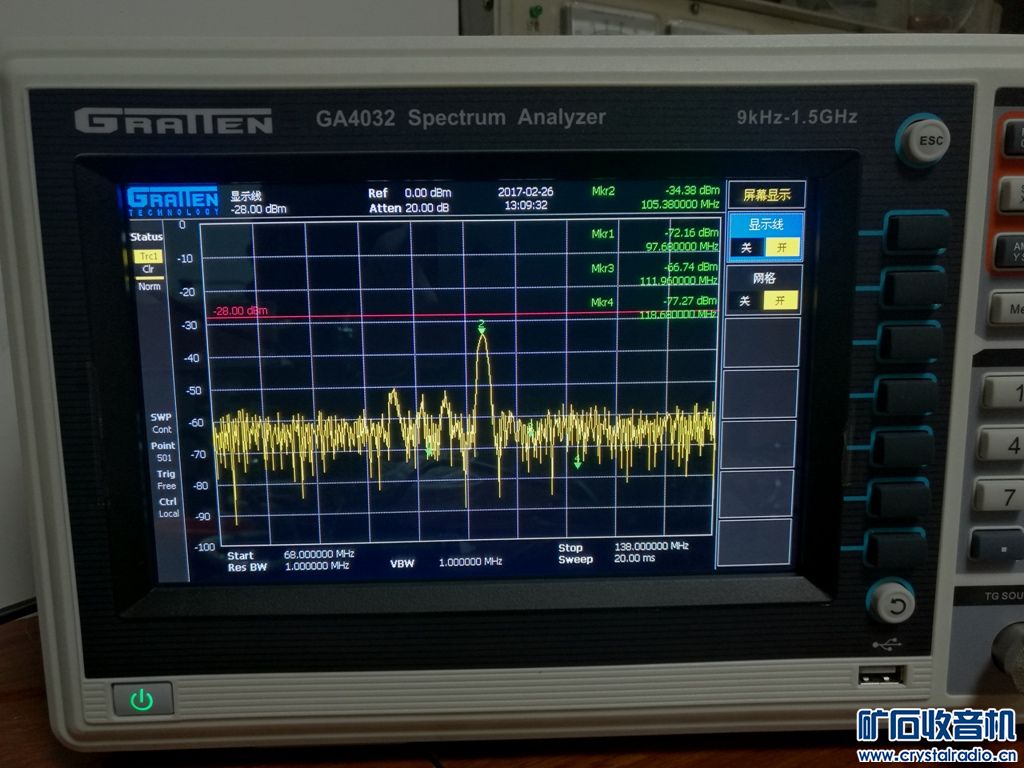Tap the Stop frequency 138.000000 MHz
Image resolution: width=1024 pixels, height=768 pixels.
pos(651,546)
